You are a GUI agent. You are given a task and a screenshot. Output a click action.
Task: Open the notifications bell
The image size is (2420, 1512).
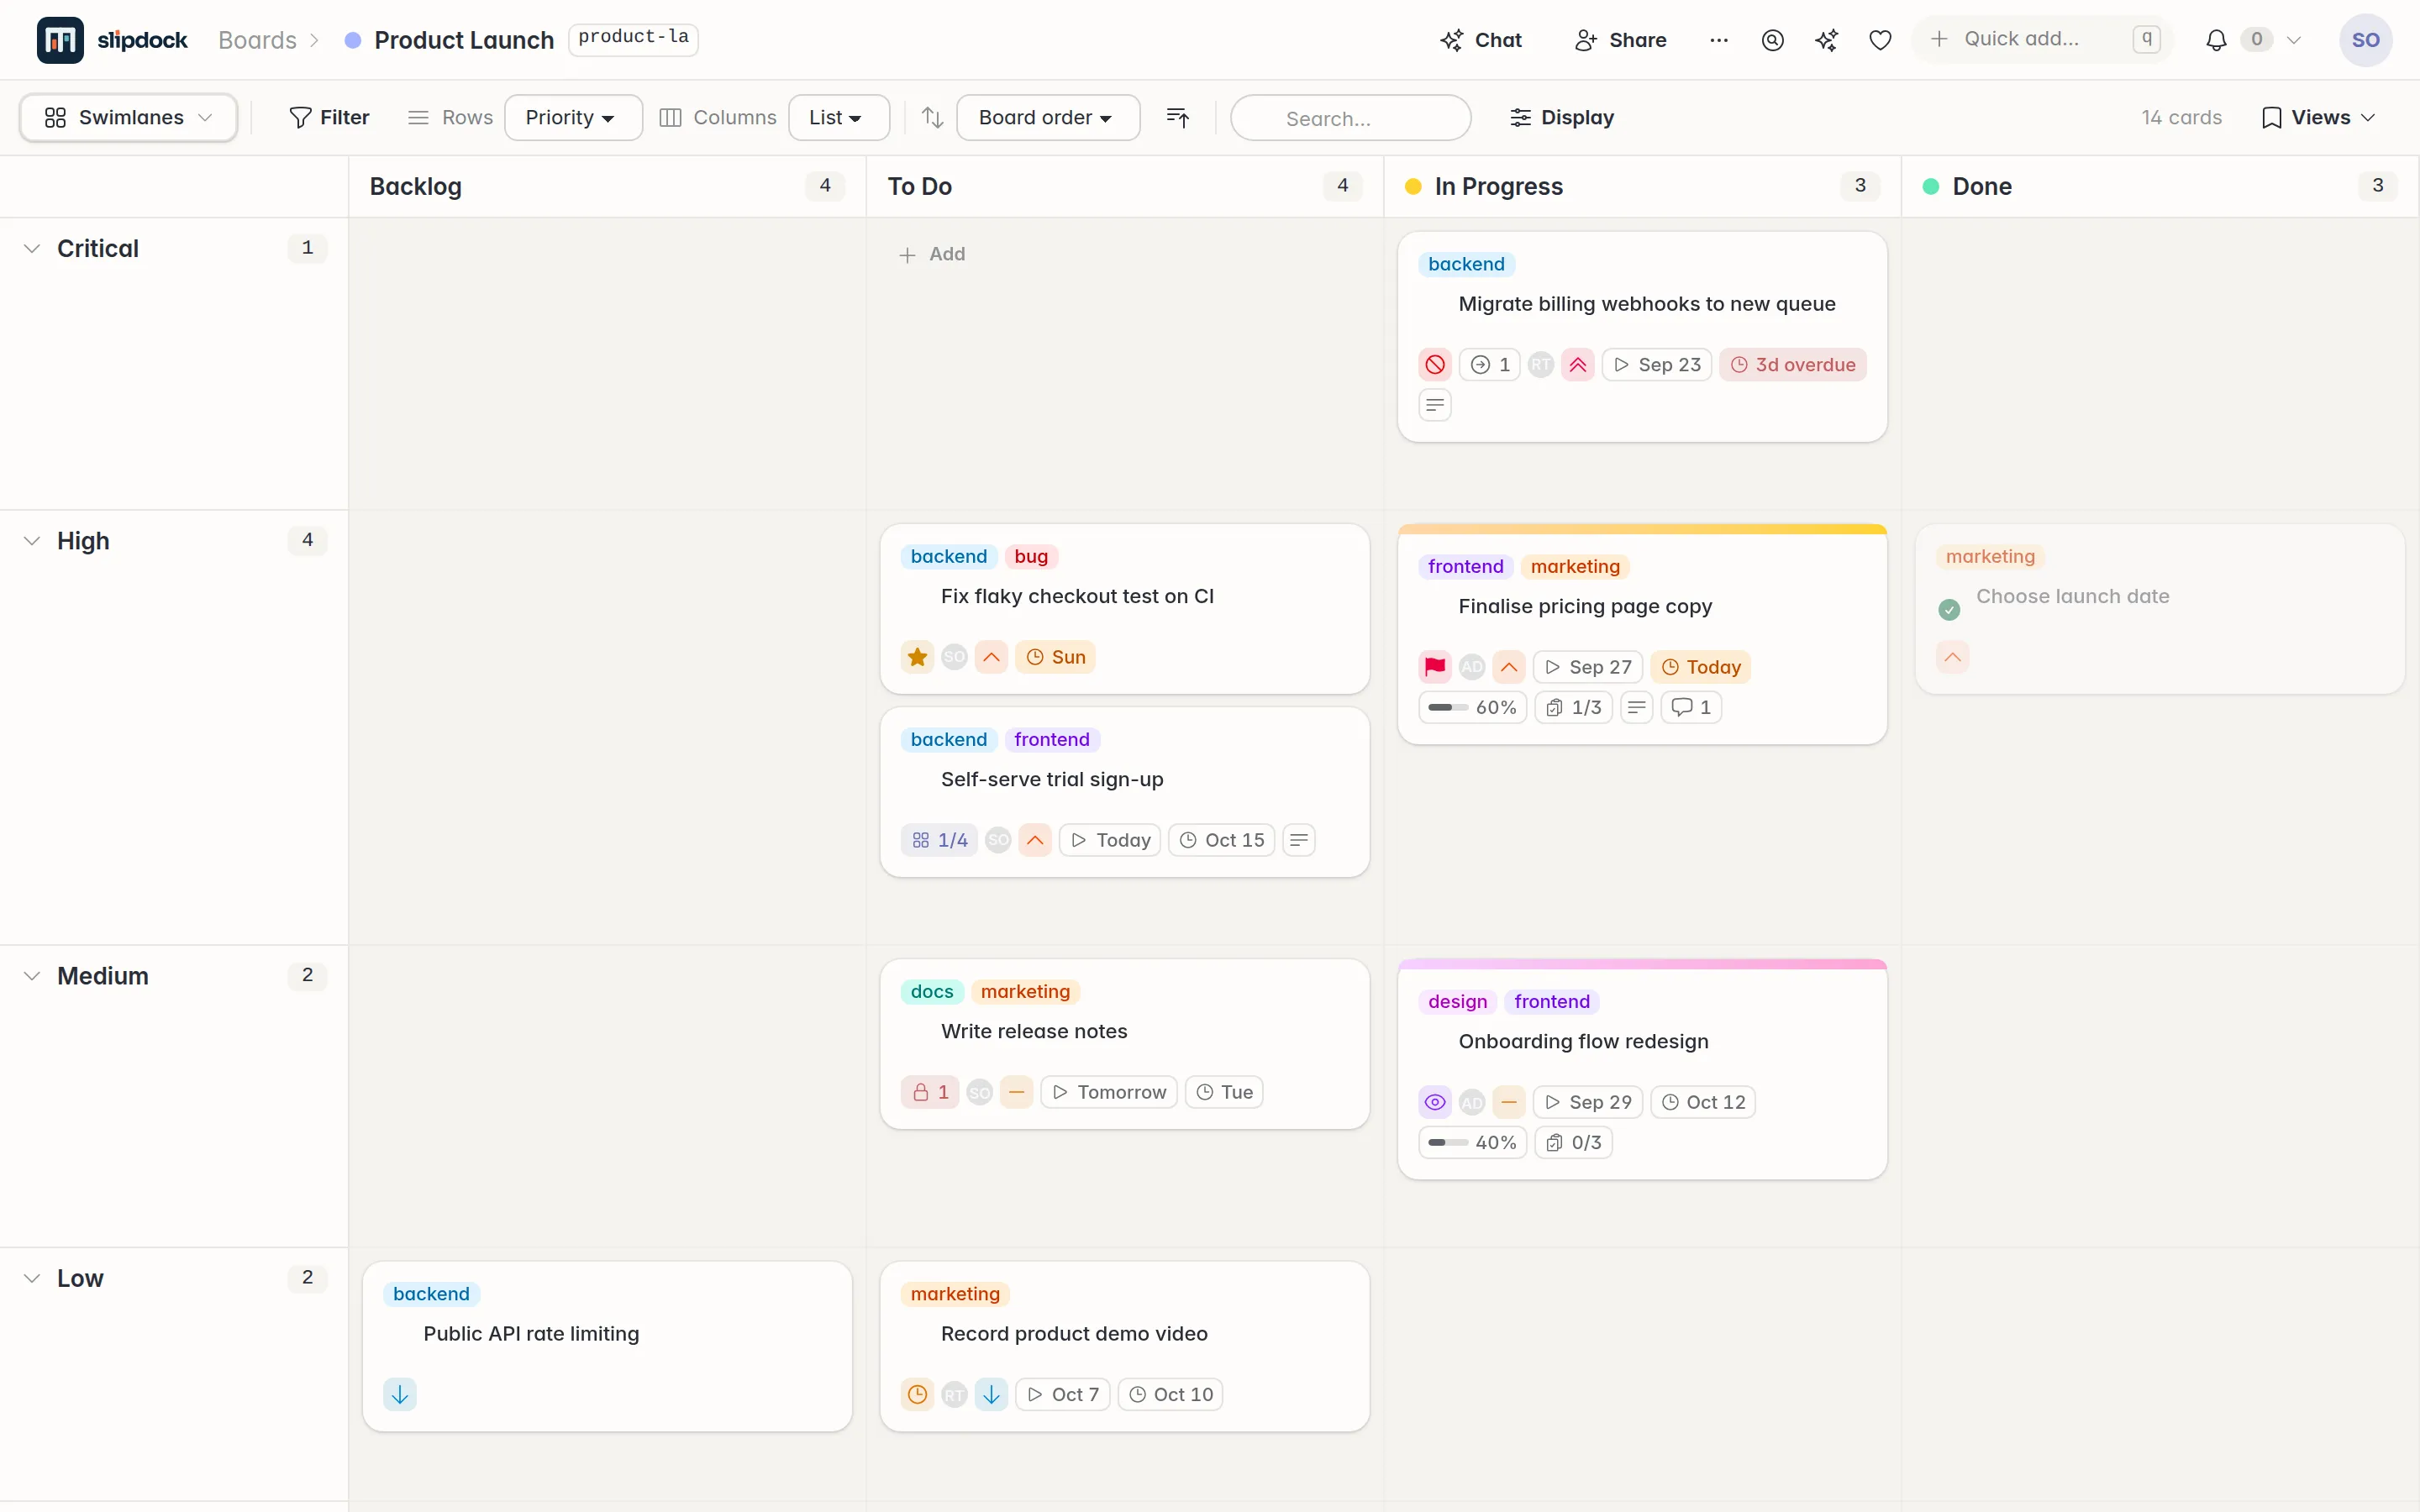[x=2216, y=40]
